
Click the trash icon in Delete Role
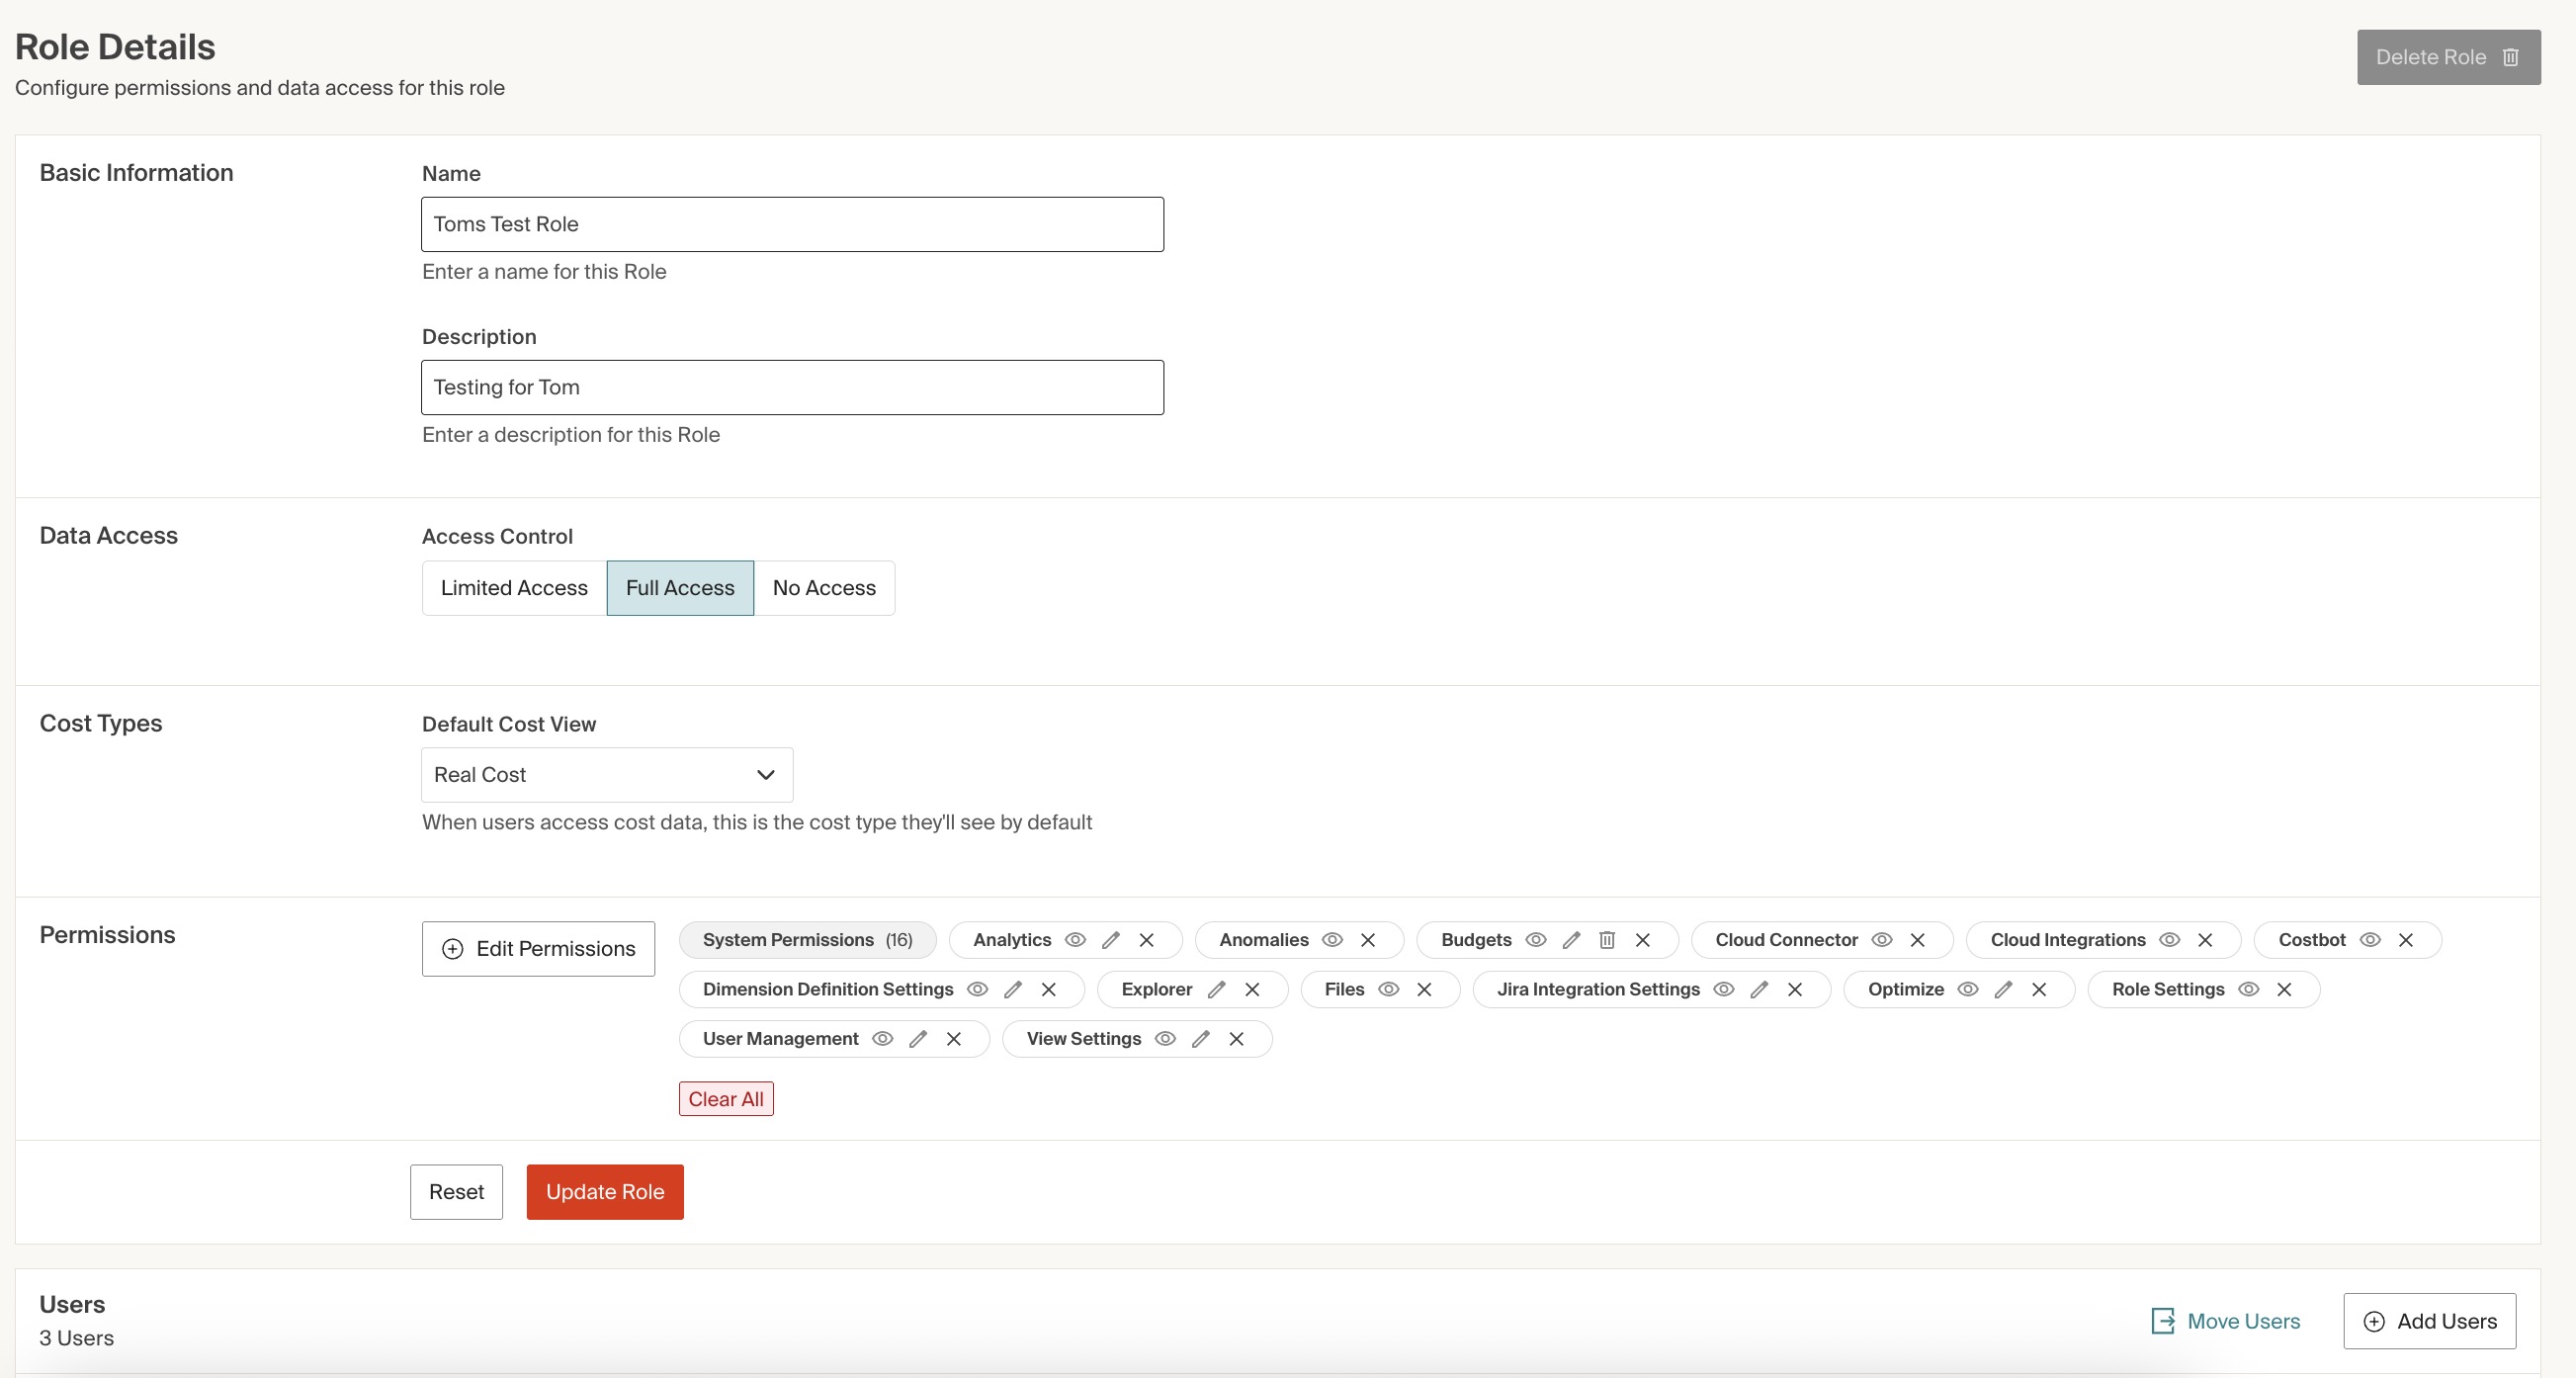2510,57
